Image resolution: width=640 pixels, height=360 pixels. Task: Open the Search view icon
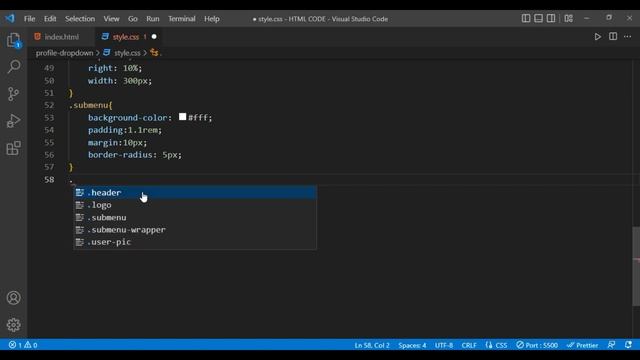(x=13, y=67)
